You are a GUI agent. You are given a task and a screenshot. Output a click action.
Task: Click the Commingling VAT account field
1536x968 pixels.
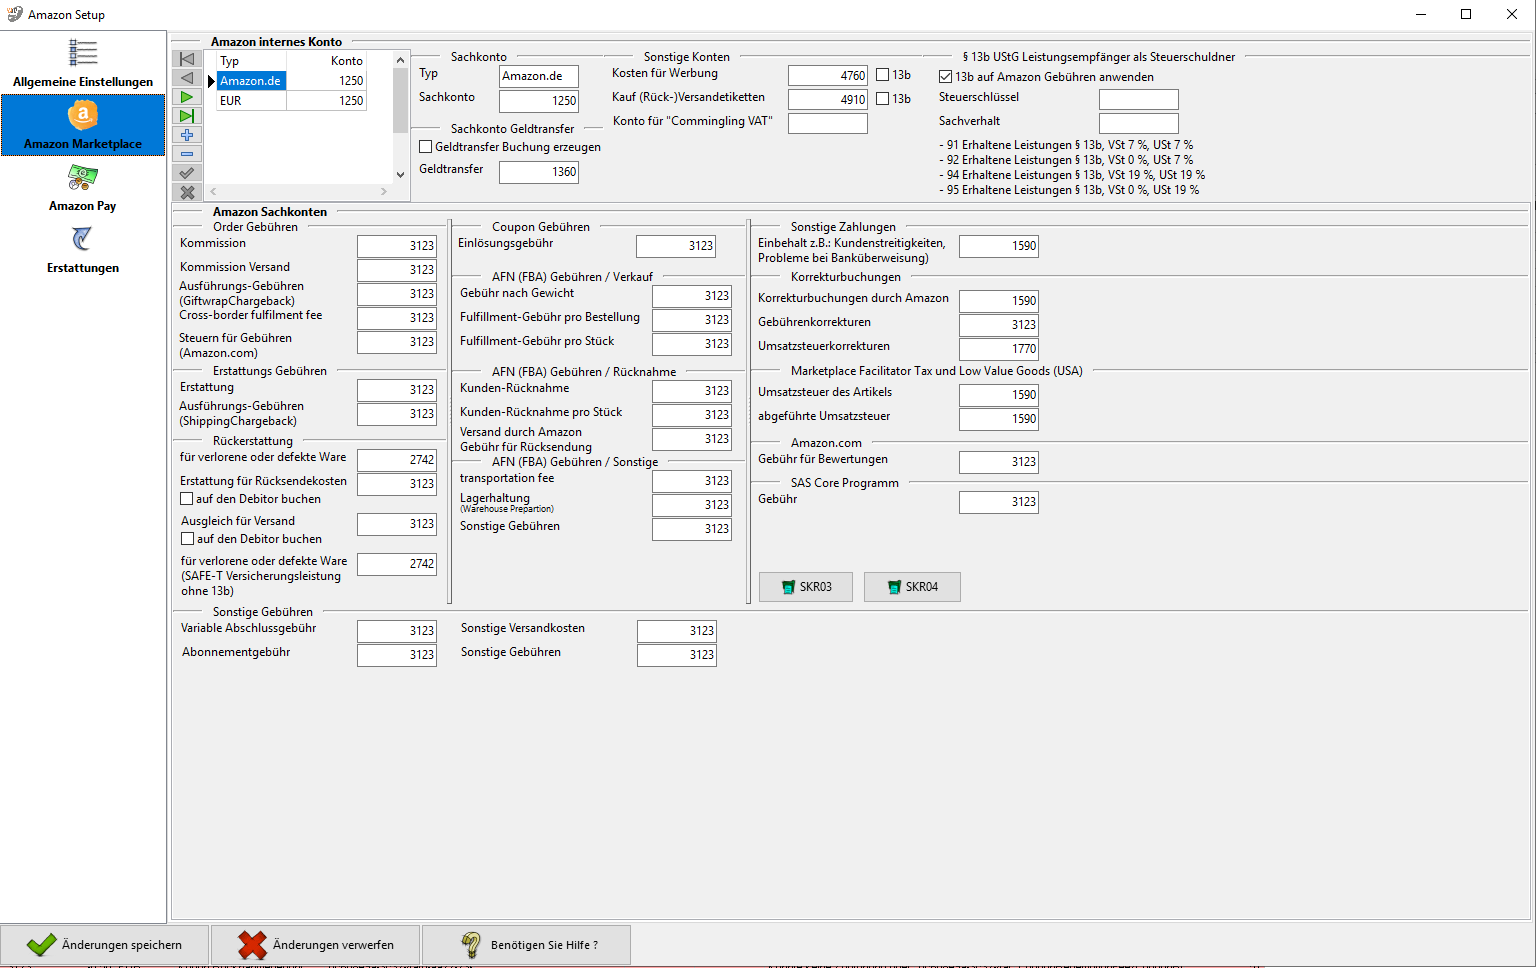[828, 124]
